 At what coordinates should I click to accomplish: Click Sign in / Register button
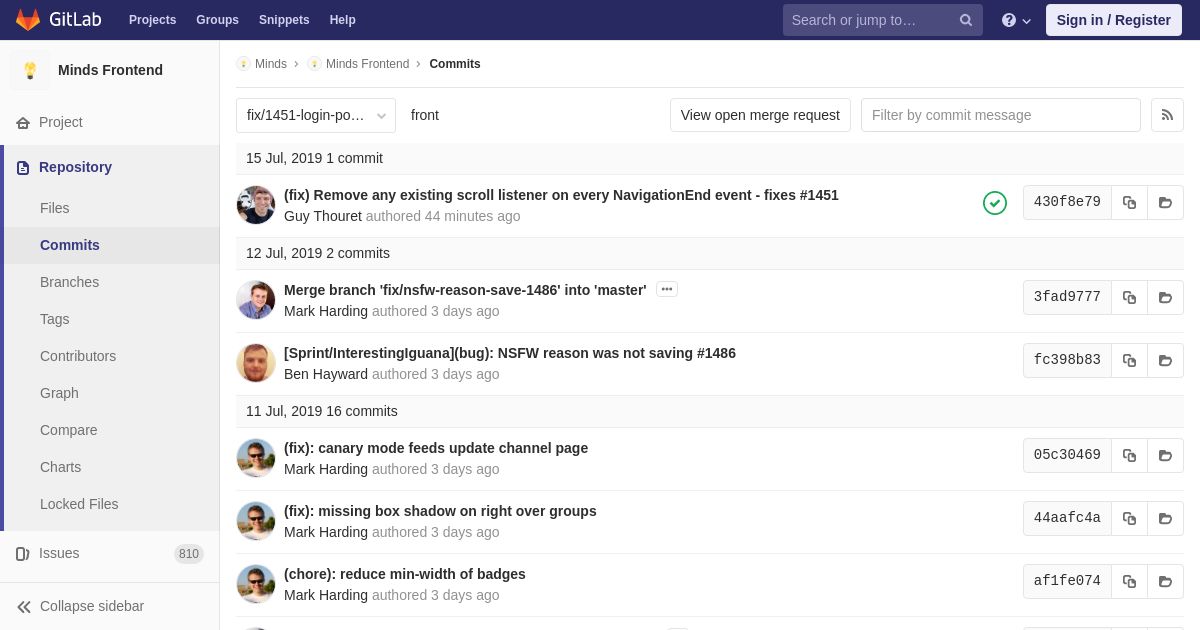[1113, 20]
